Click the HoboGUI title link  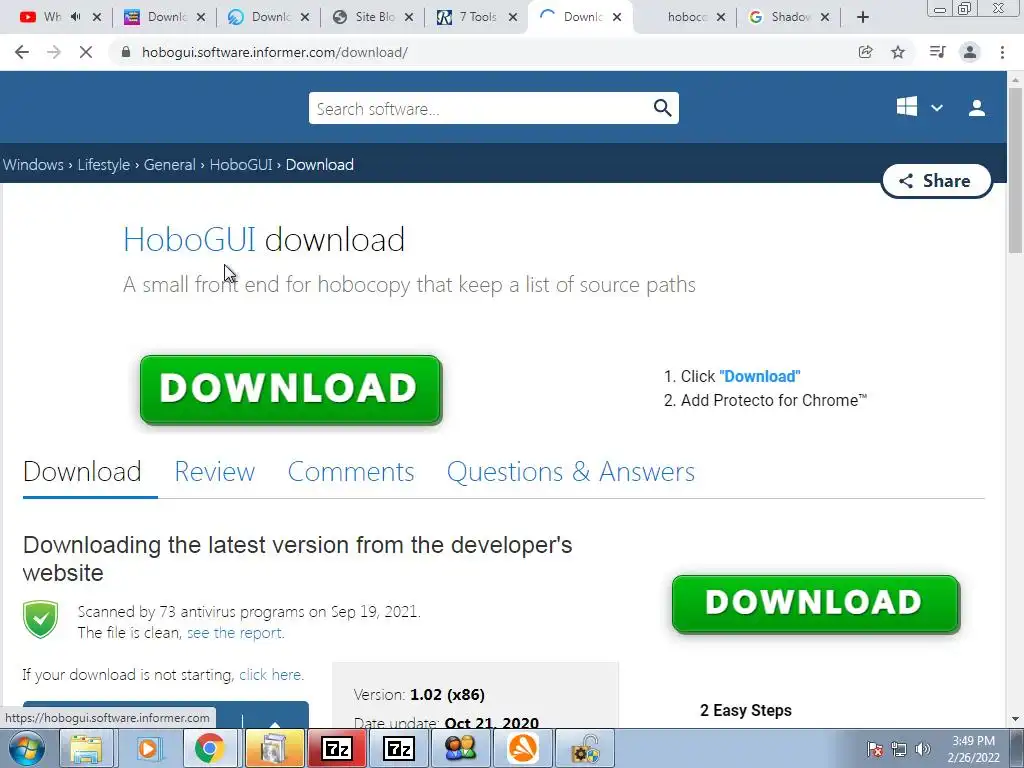point(189,240)
